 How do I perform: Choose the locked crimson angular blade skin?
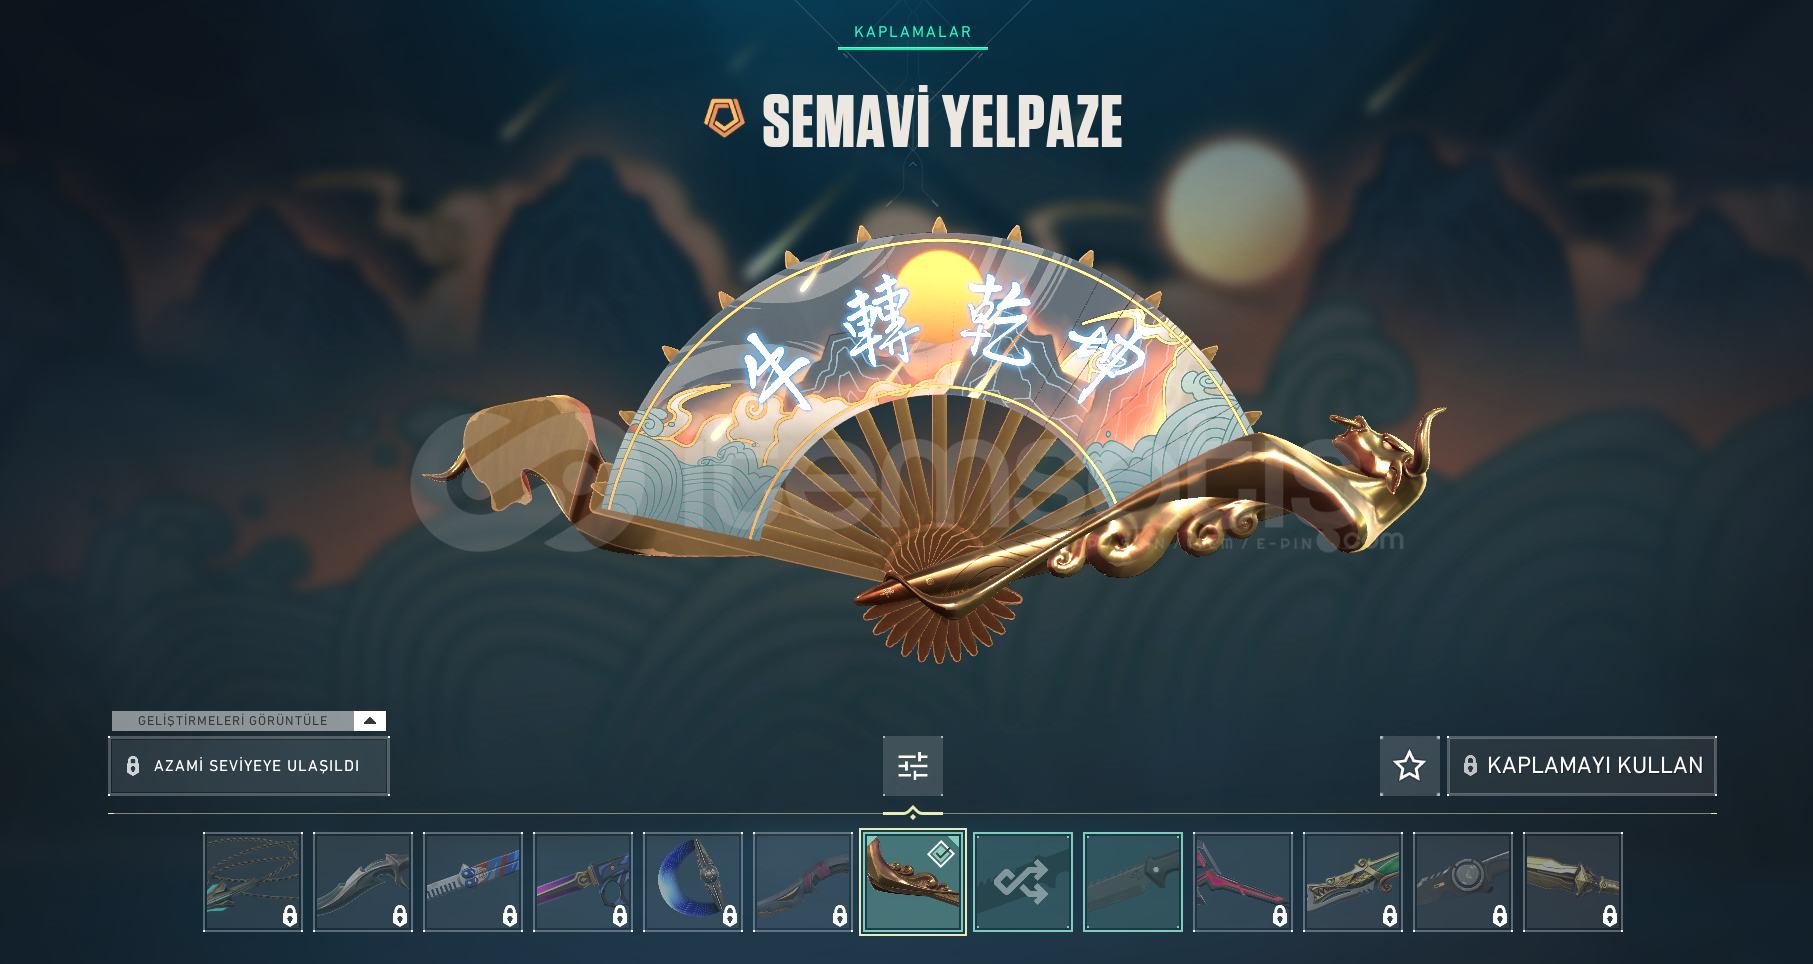tap(1243, 882)
